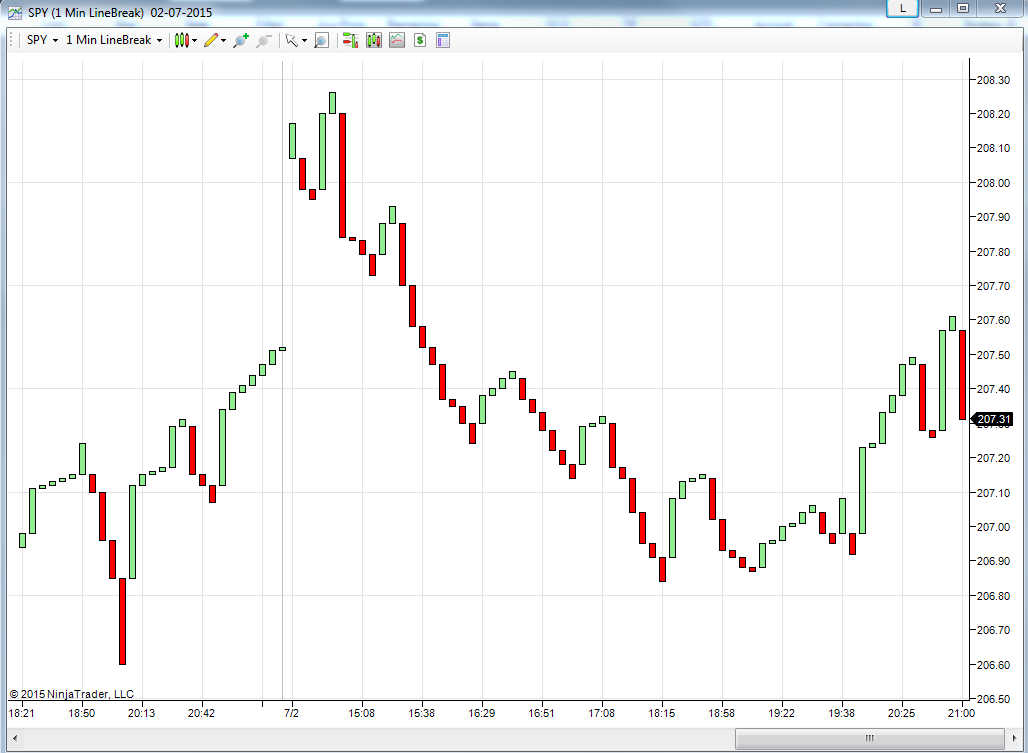Maximize the SPY chart window
The image size is (1028, 753).
(962, 9)
